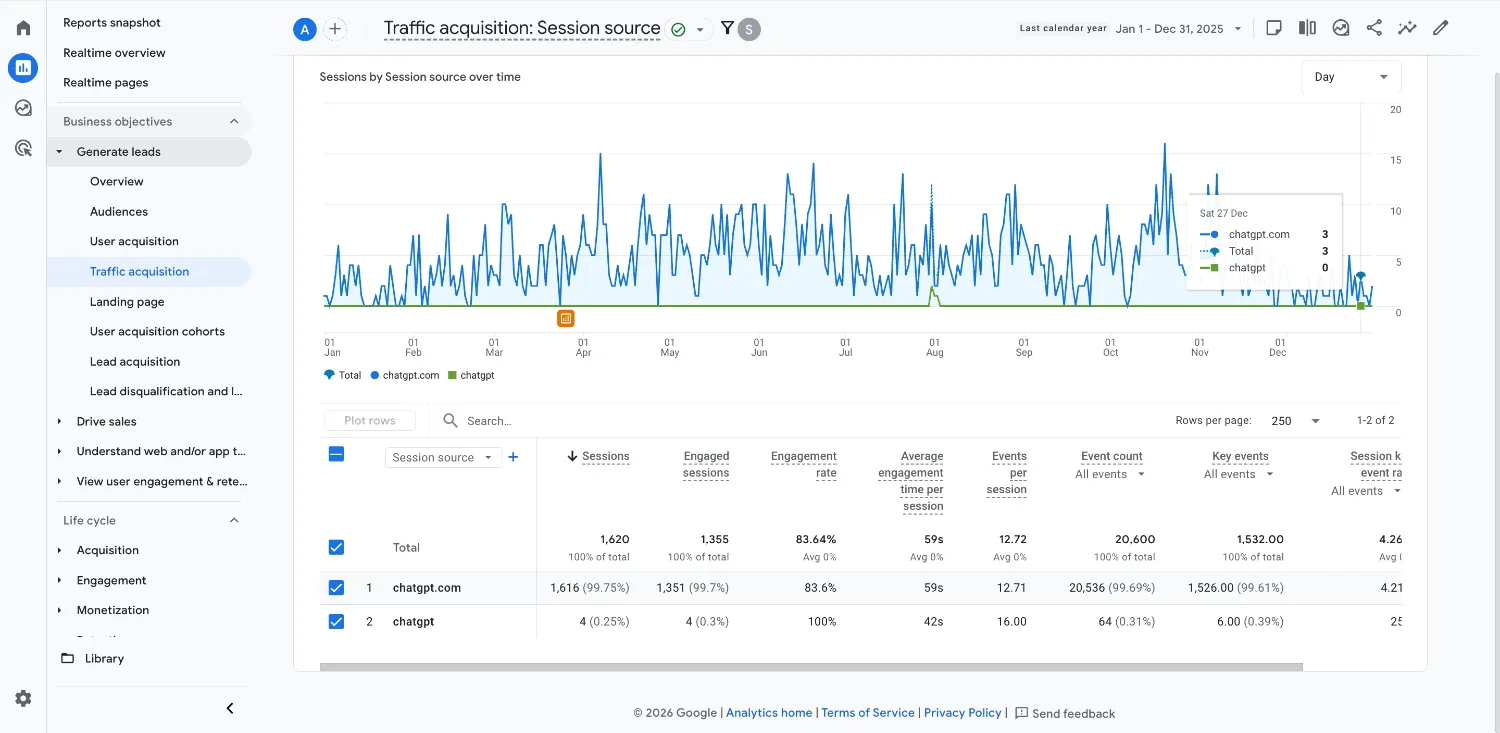Image resolution: width=1500 pixels, height=733 pixels.
Task: Collapse the Business objectives section
Action: [233, 120]
